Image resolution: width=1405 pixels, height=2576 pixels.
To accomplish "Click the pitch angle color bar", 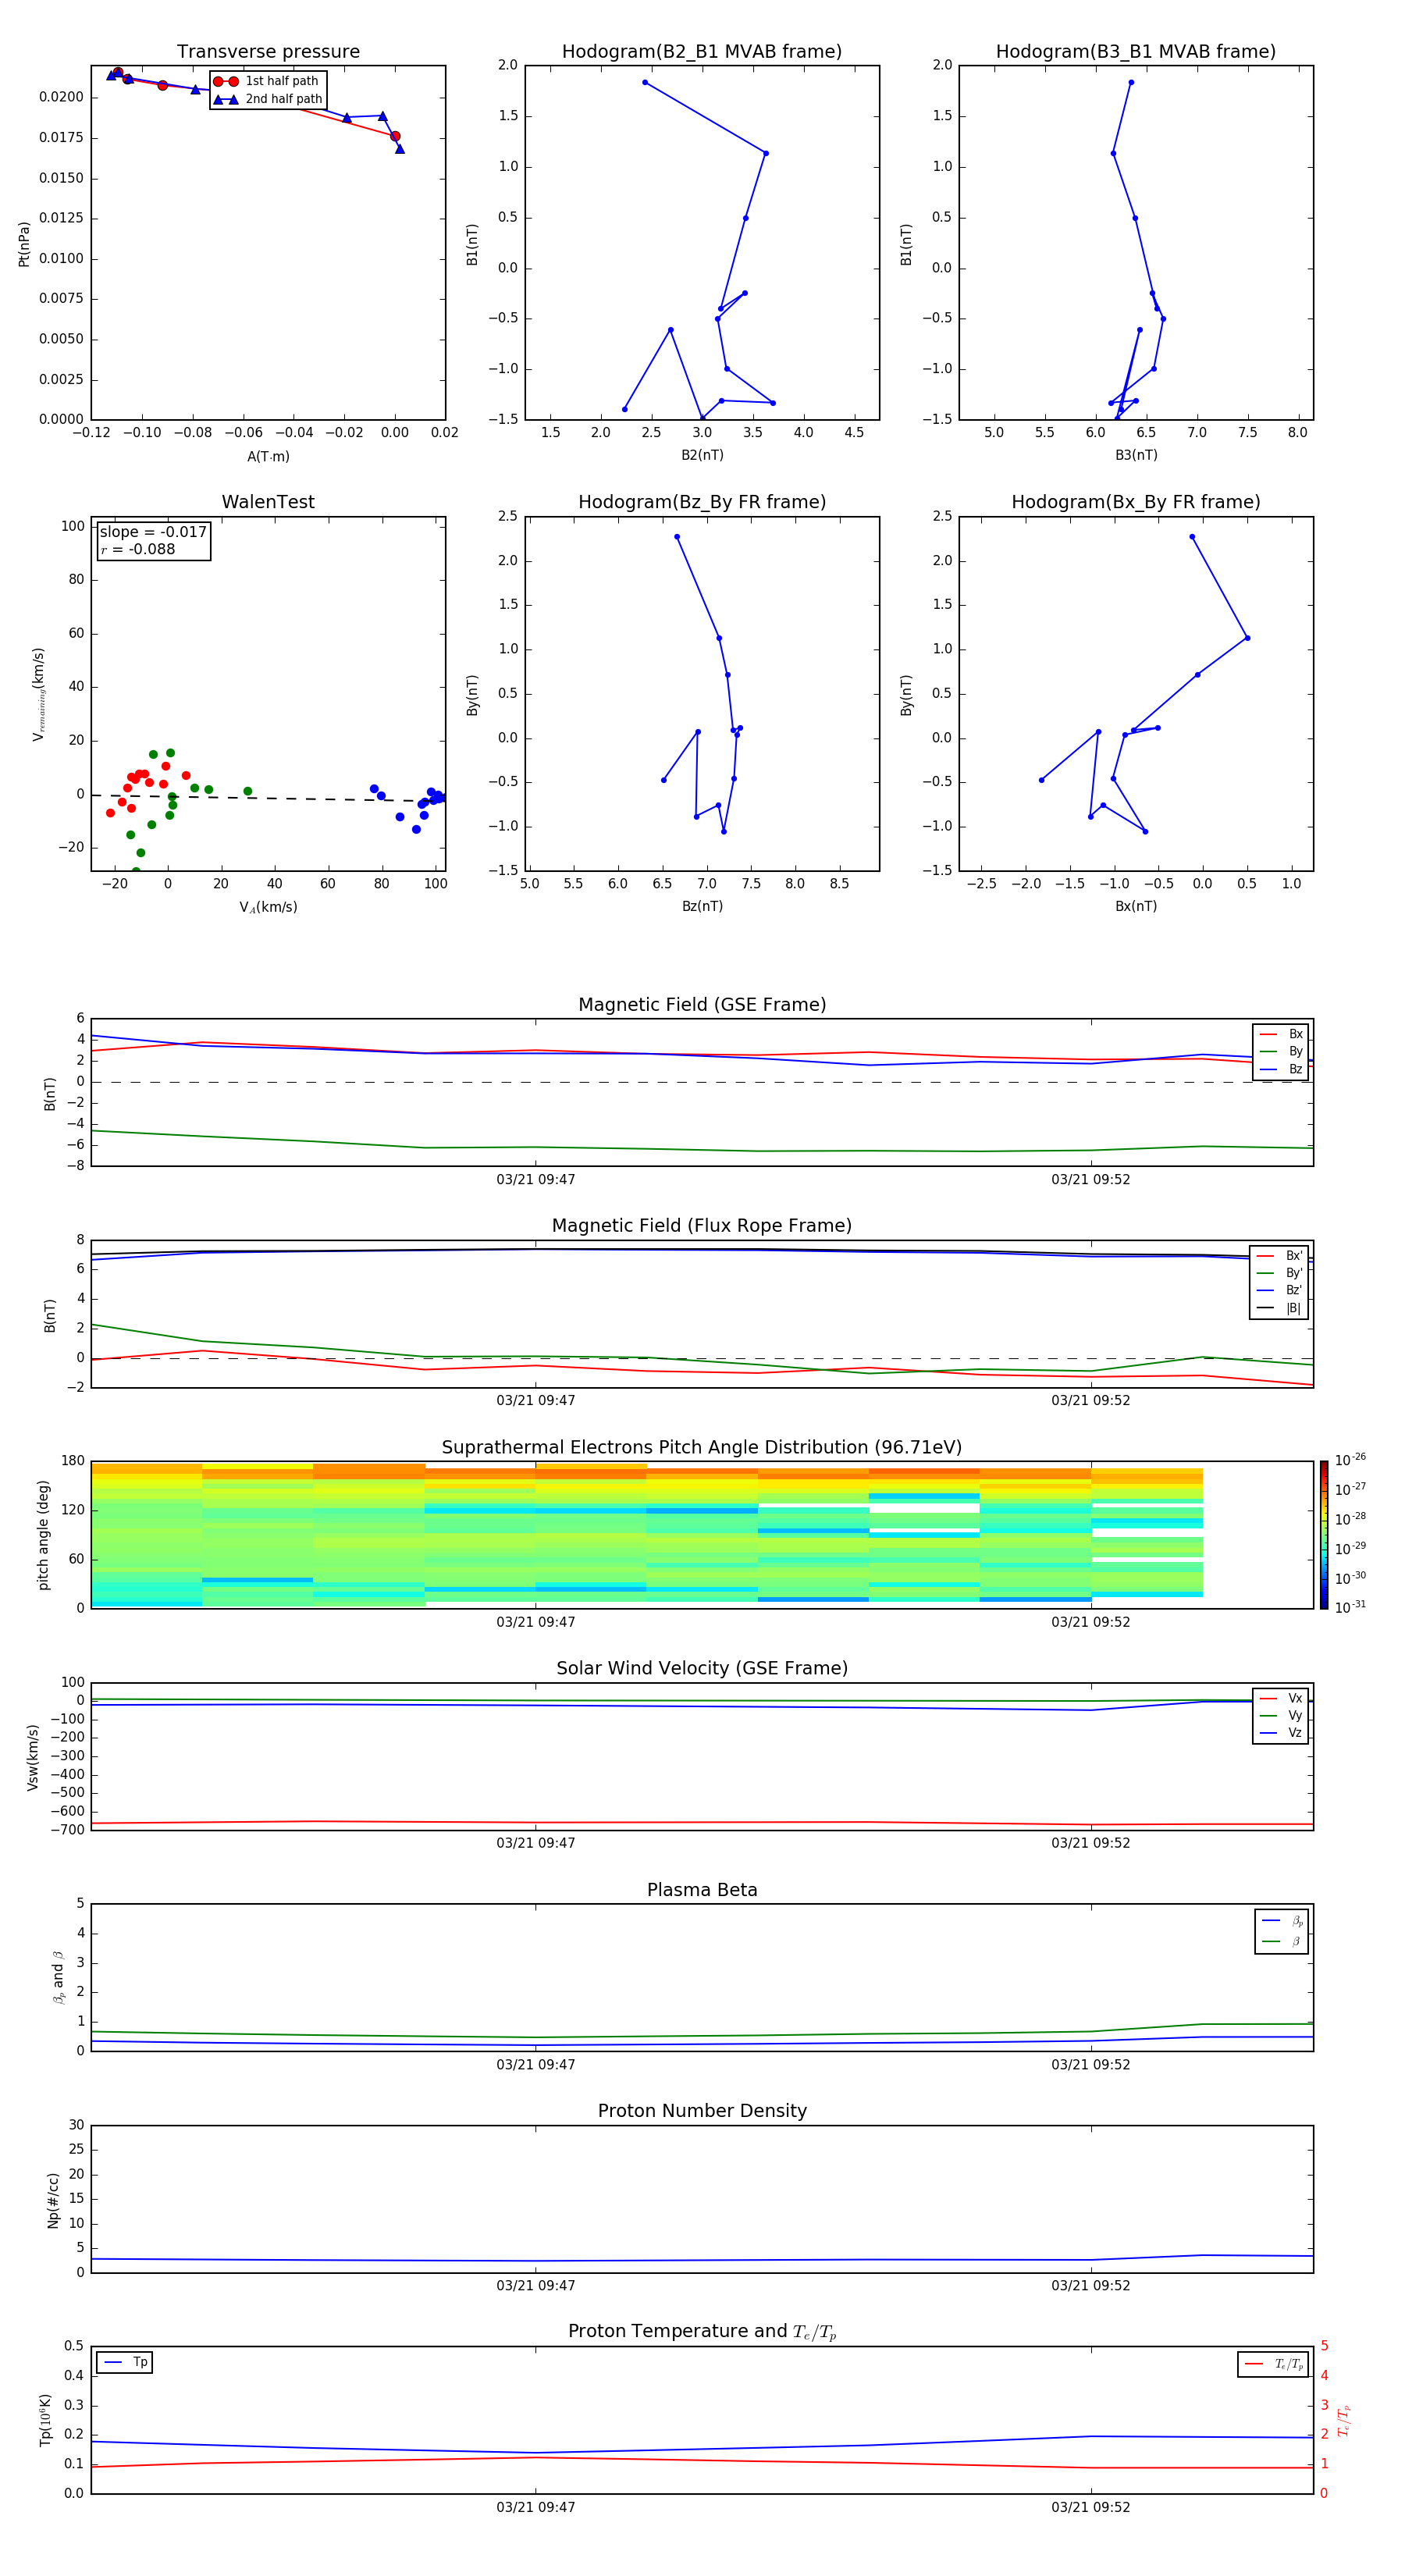I will click(x=1324, y=1535).
